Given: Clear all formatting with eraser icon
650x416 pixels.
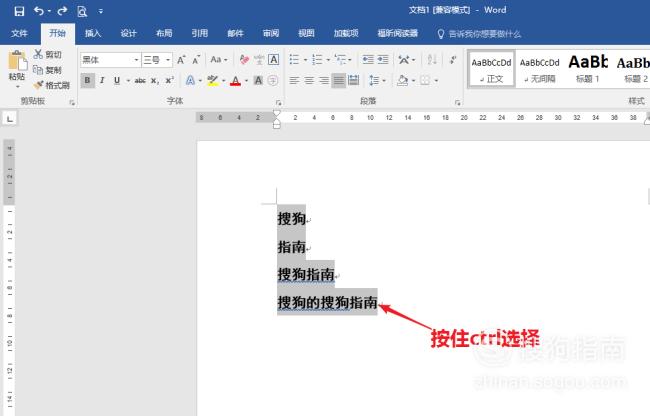Looking at the screenshot, I should click(244, 60).
